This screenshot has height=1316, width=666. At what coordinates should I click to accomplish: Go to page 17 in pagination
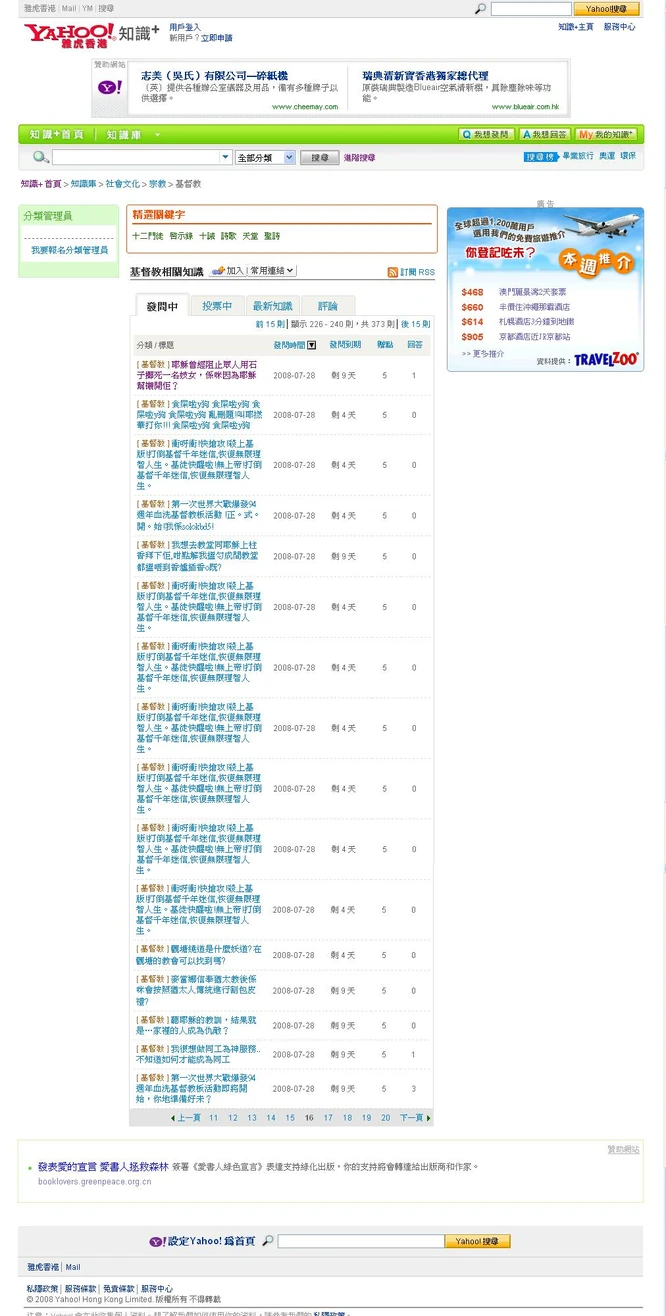click(x=328, y=1118)
